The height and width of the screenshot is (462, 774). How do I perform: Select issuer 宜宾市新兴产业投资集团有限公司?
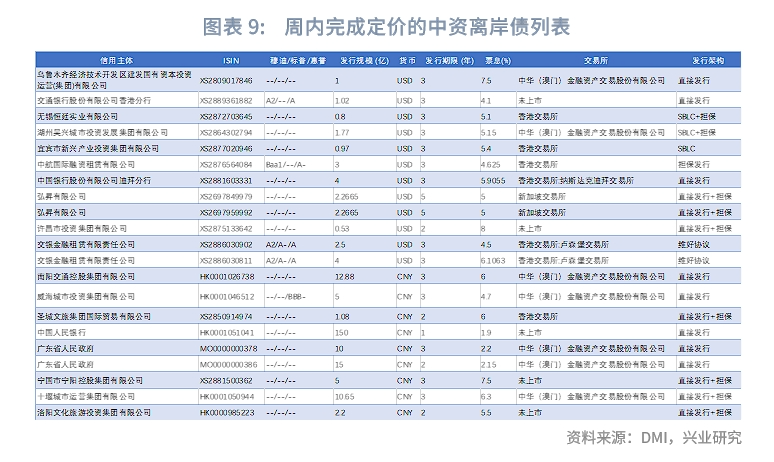[x=98, y=149]
